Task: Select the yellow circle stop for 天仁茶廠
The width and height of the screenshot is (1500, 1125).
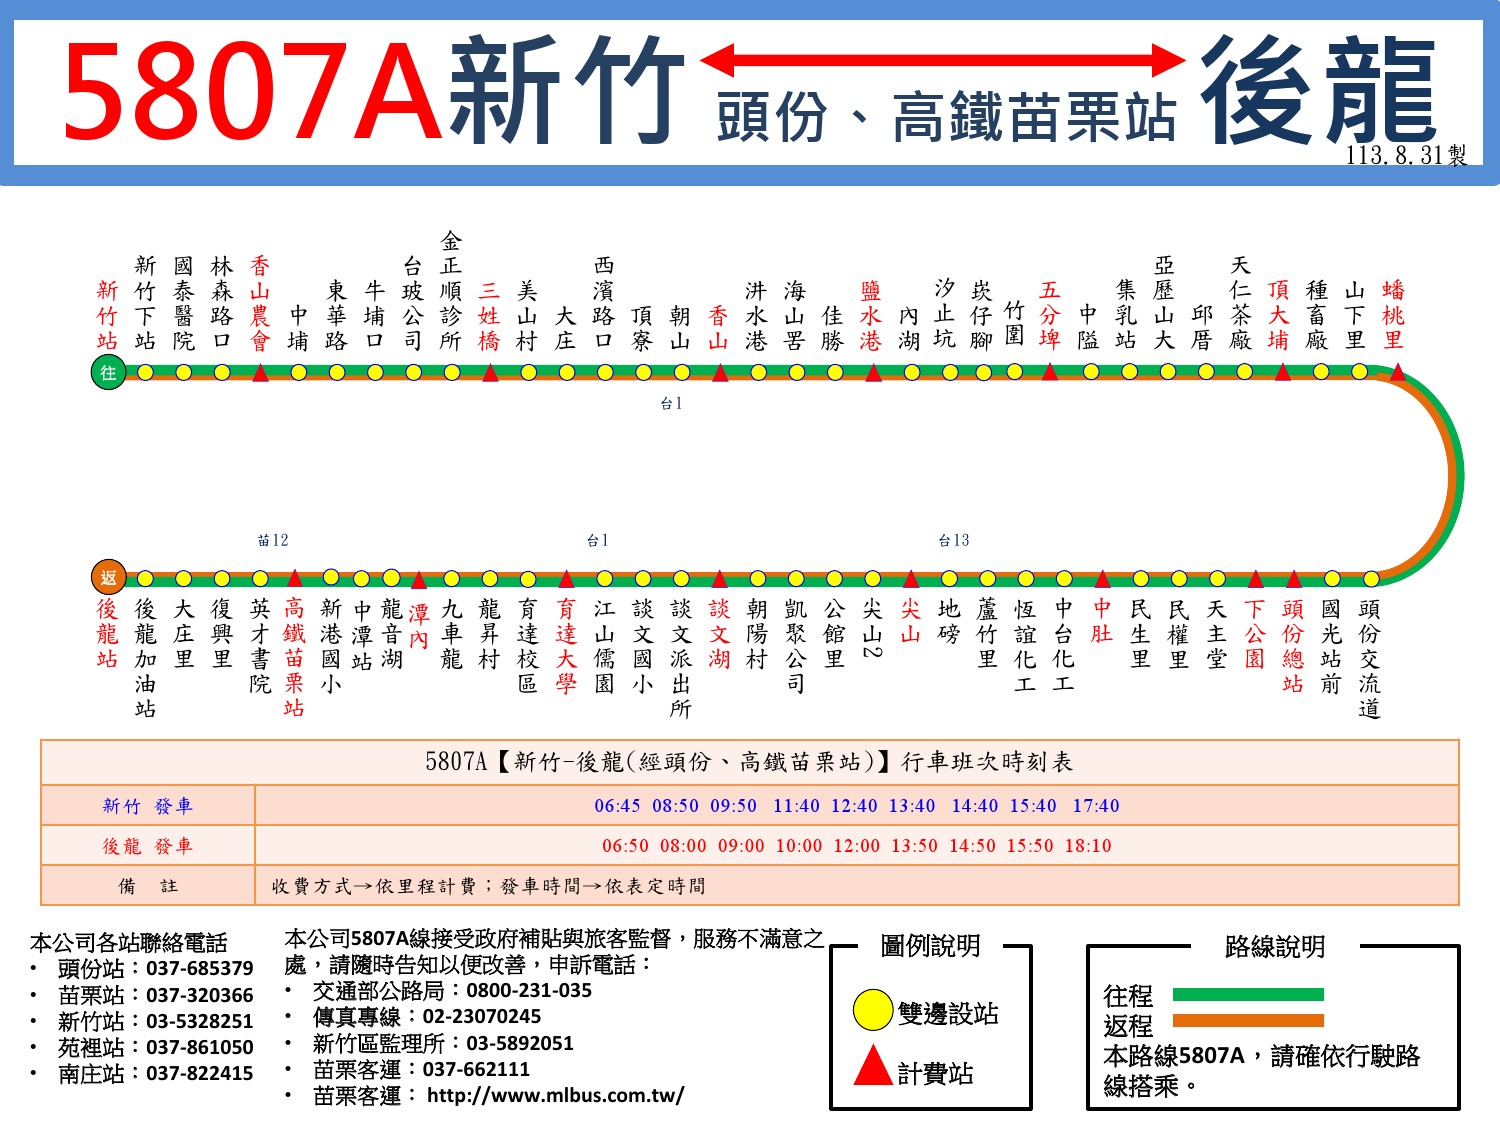Action: 1244,371
